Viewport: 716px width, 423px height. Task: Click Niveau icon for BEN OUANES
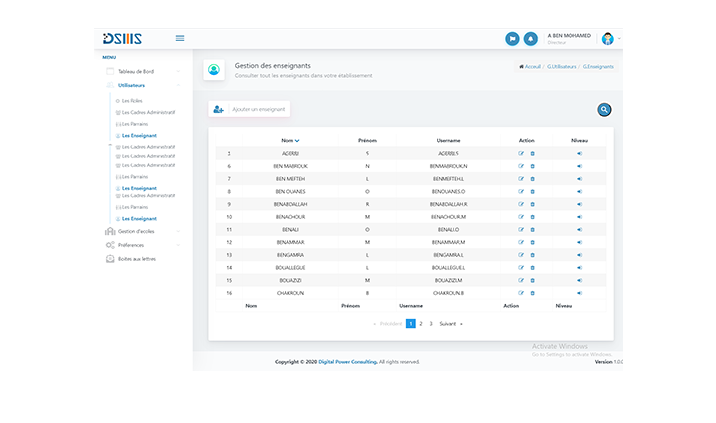point(578,191)
